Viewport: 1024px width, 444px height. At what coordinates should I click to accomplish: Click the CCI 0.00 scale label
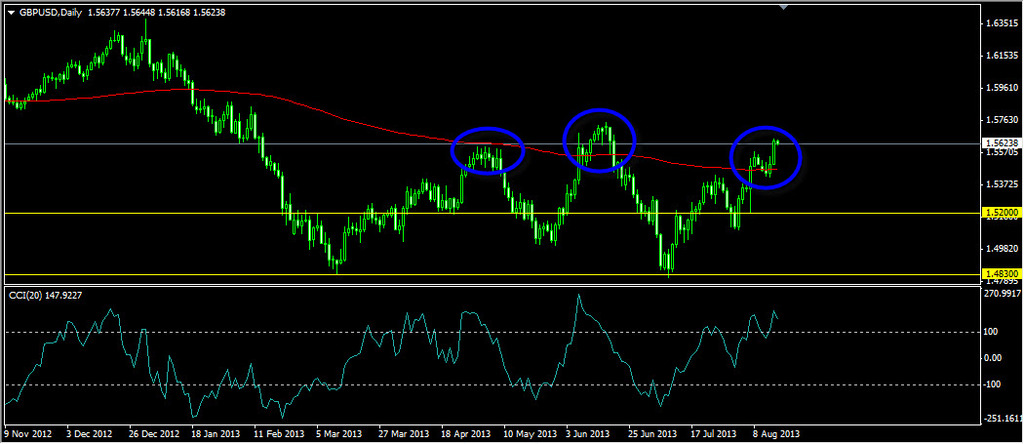pos(995,358)
